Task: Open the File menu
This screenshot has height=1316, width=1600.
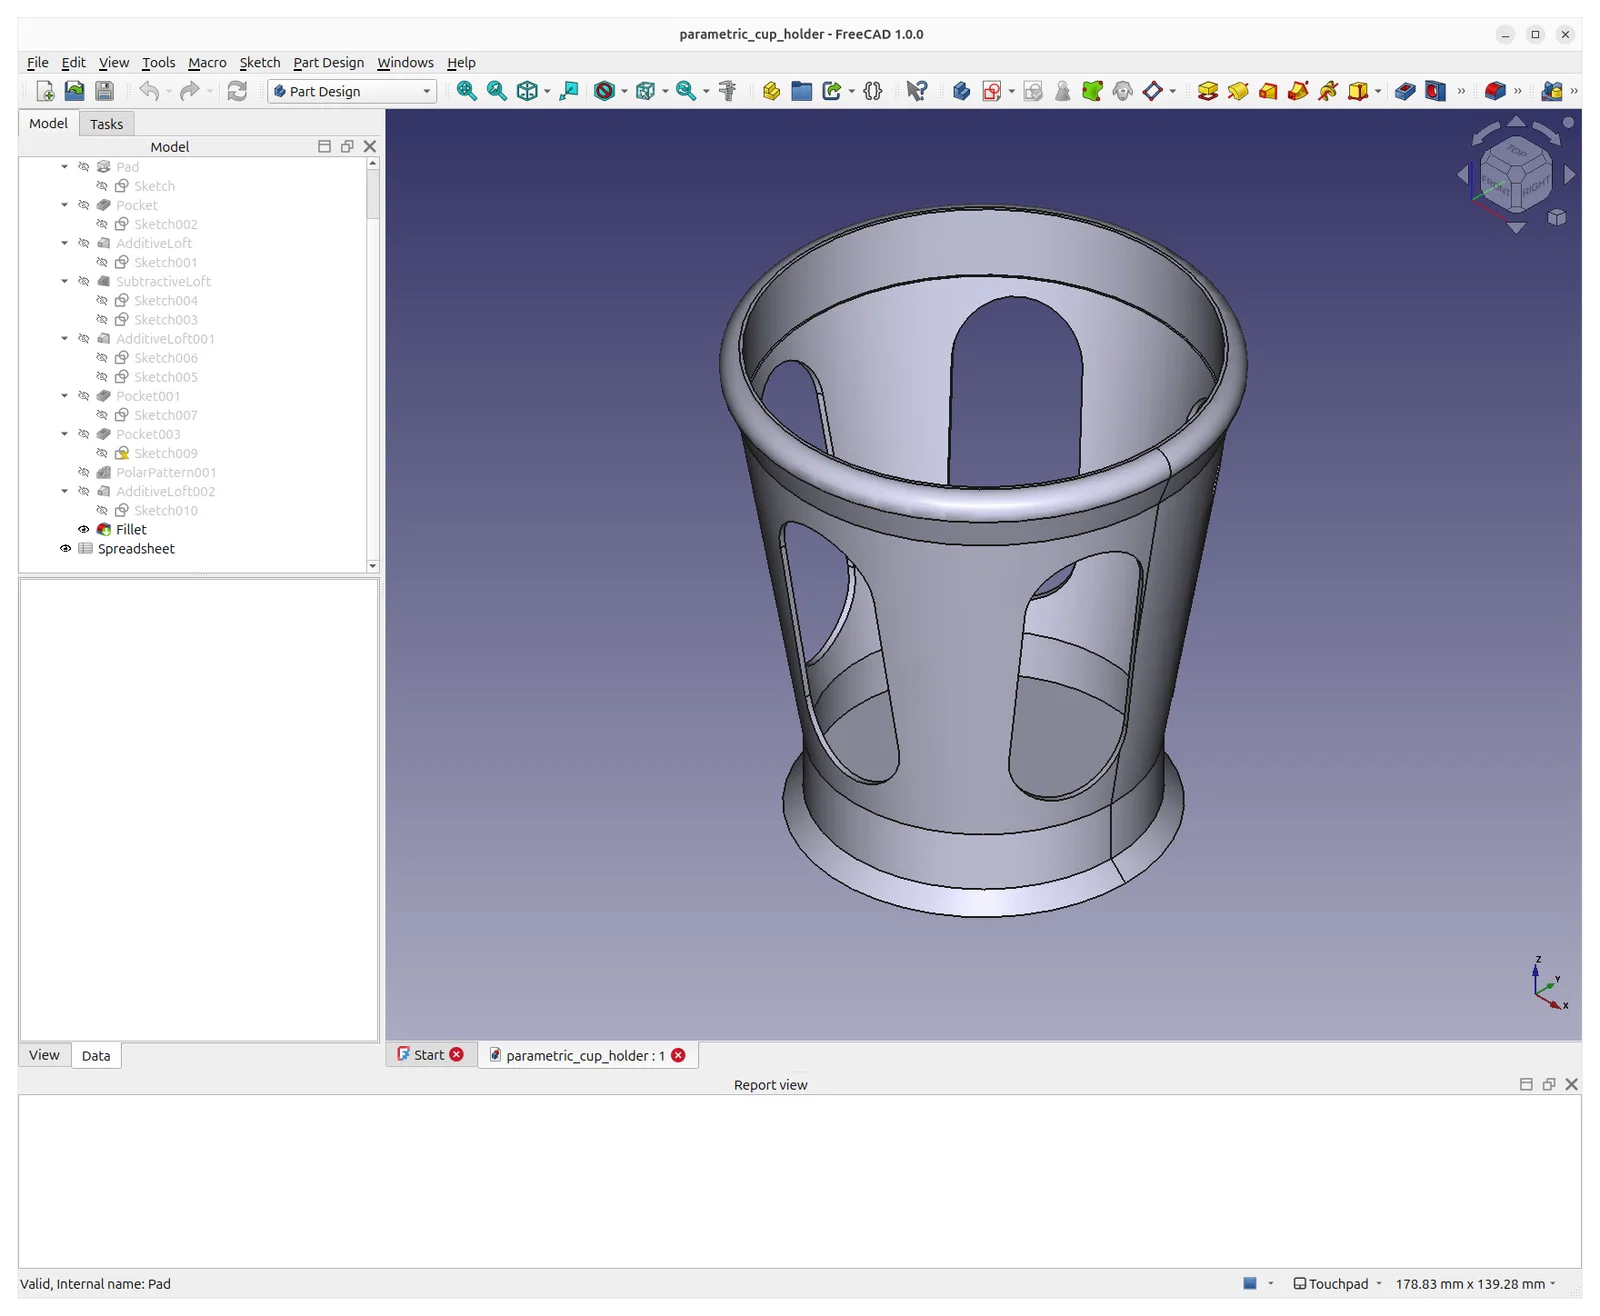Action: pyautogui.click(x=38, y=62)
